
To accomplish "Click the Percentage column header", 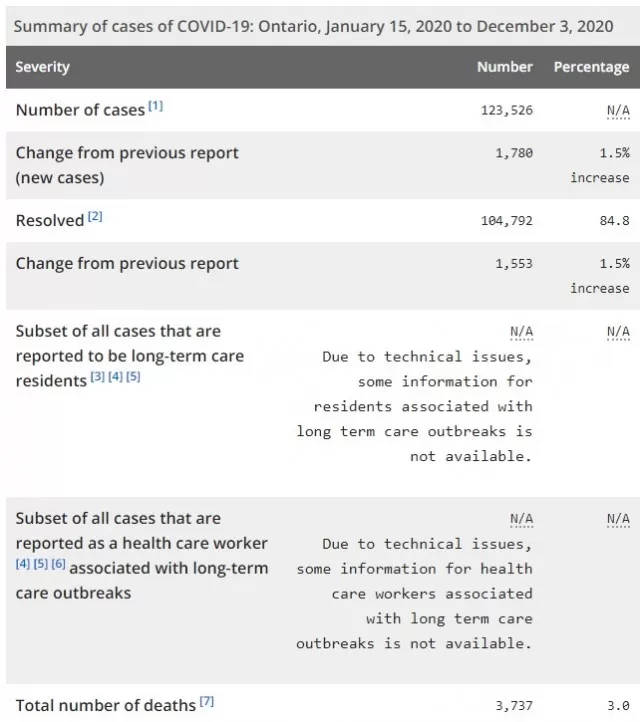I will point(591,67).
